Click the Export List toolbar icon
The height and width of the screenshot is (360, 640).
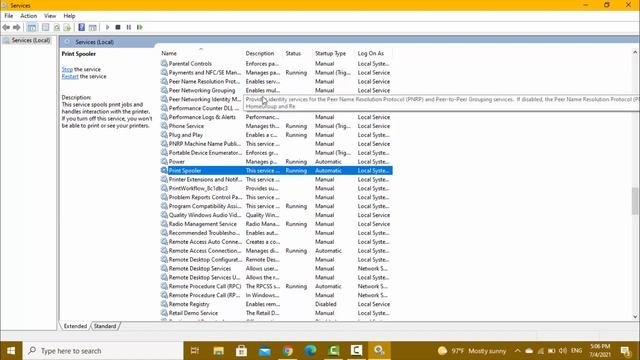(x=67, y=27)
